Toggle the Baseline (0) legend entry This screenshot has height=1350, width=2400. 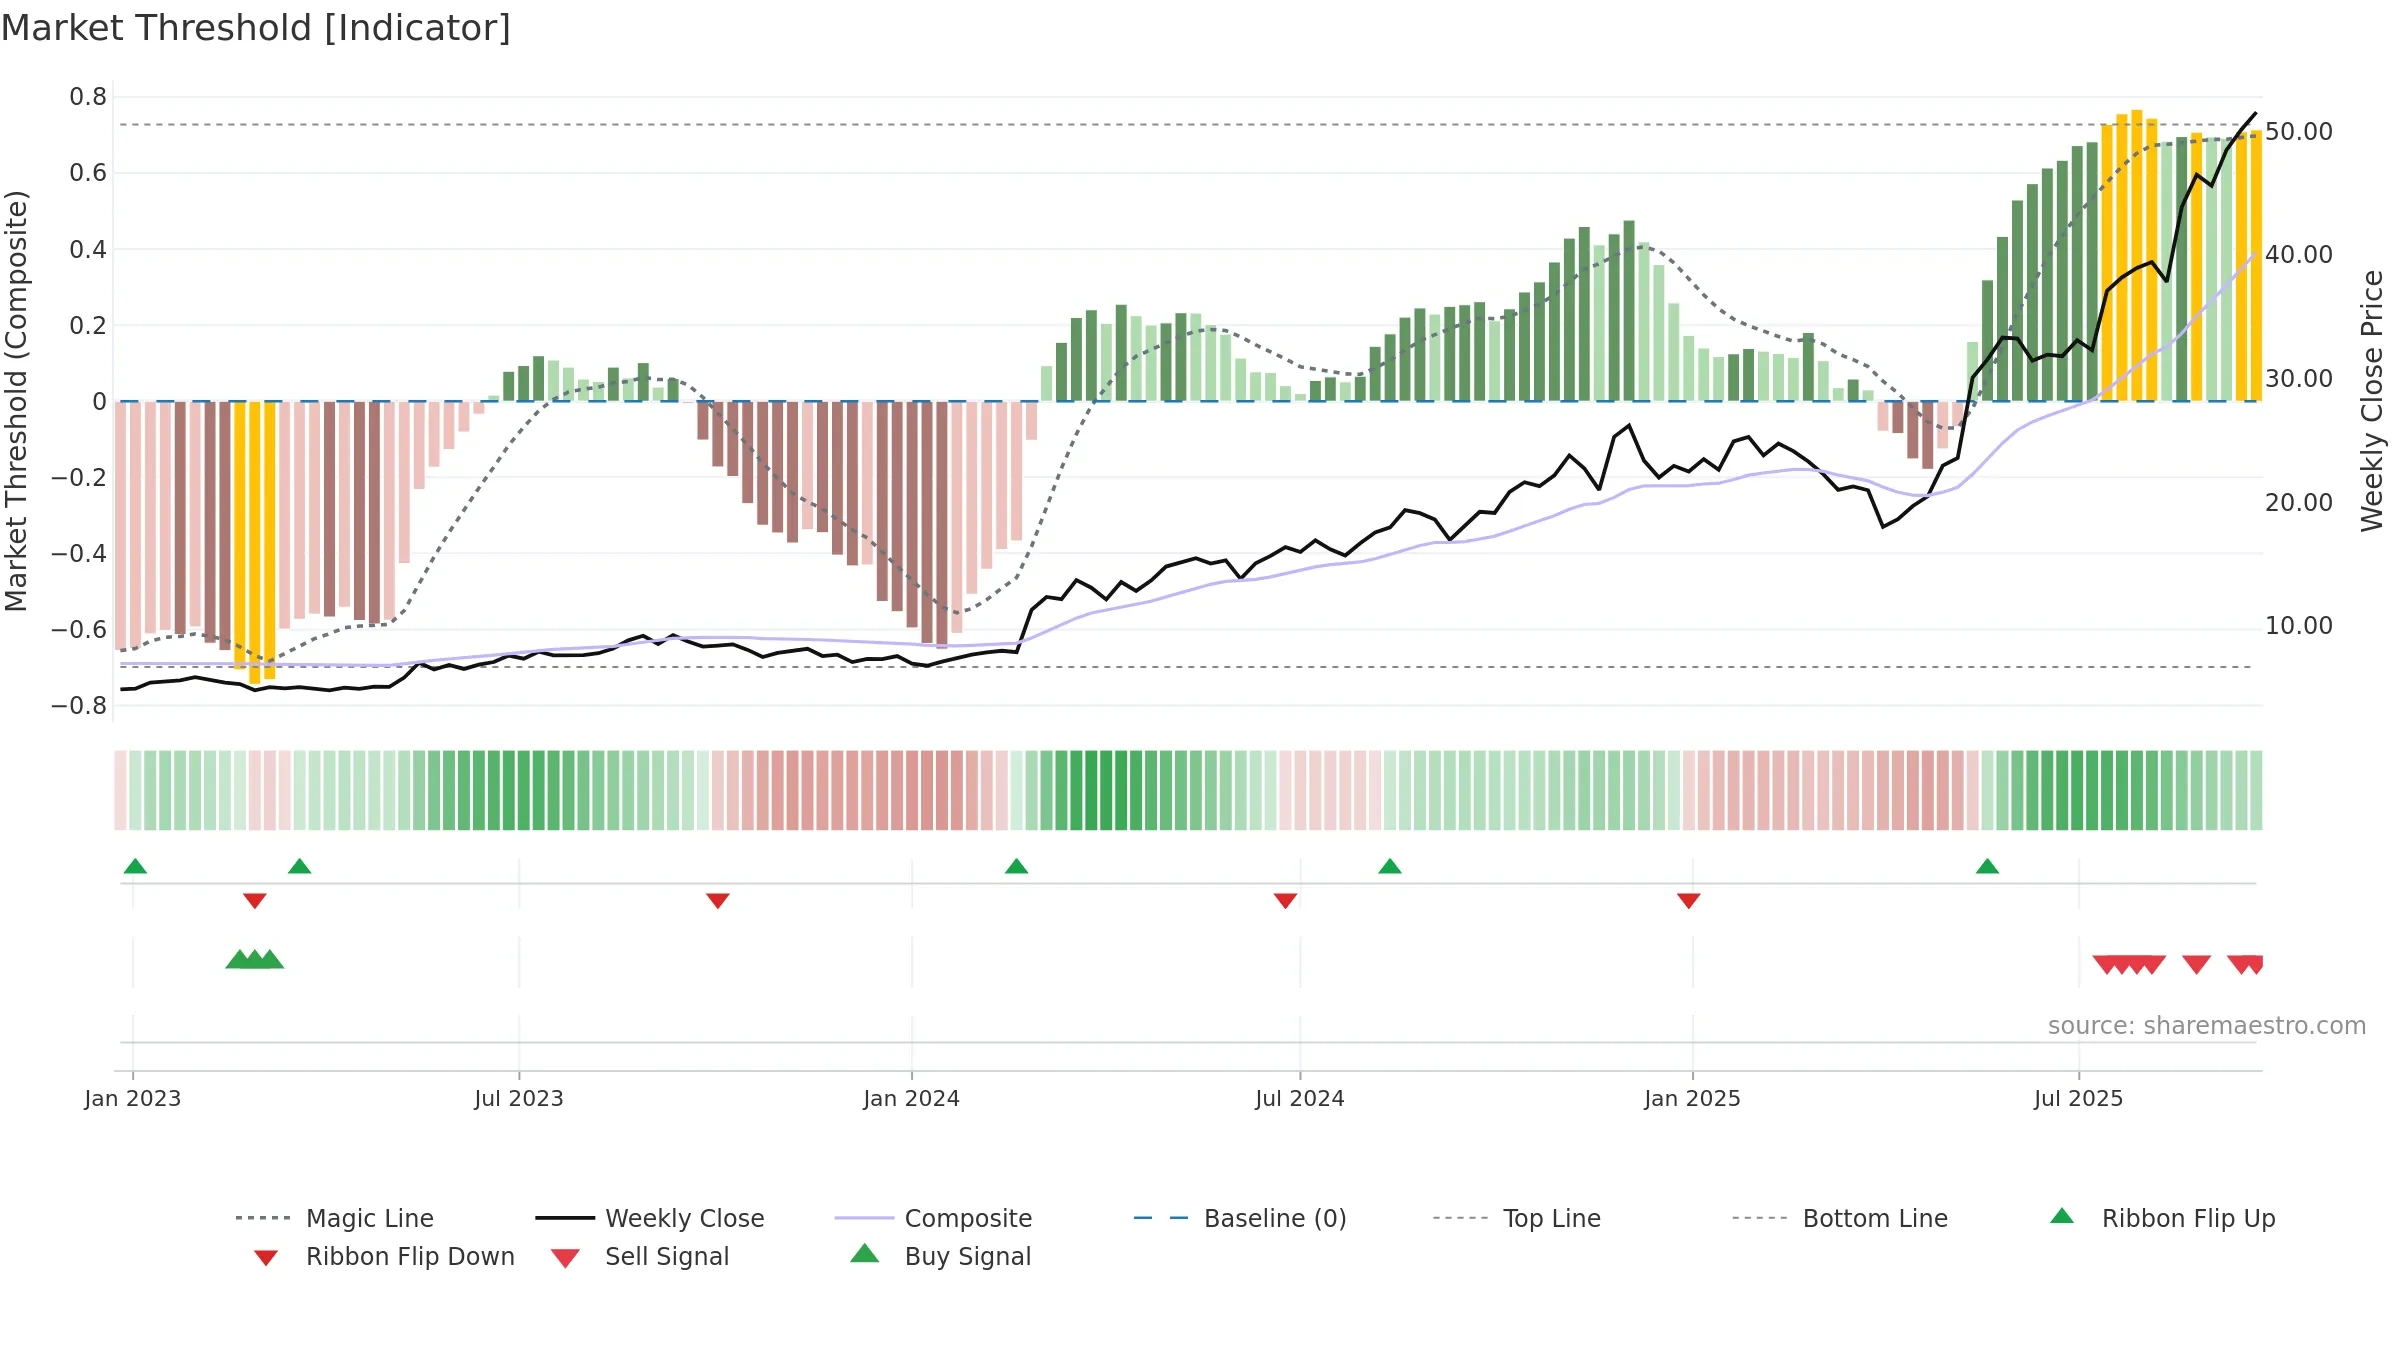pos(1240,1218)
